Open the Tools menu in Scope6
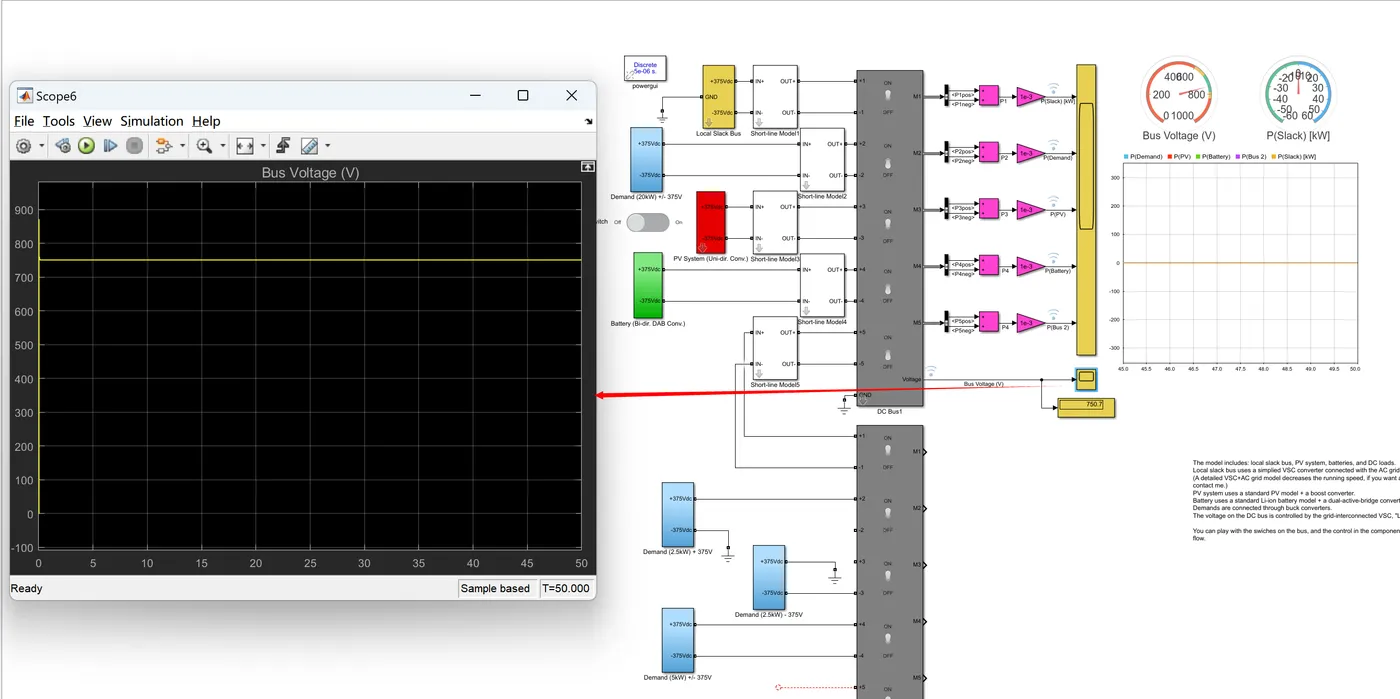This screenshot has height=699, width=1400. [58, 121]
